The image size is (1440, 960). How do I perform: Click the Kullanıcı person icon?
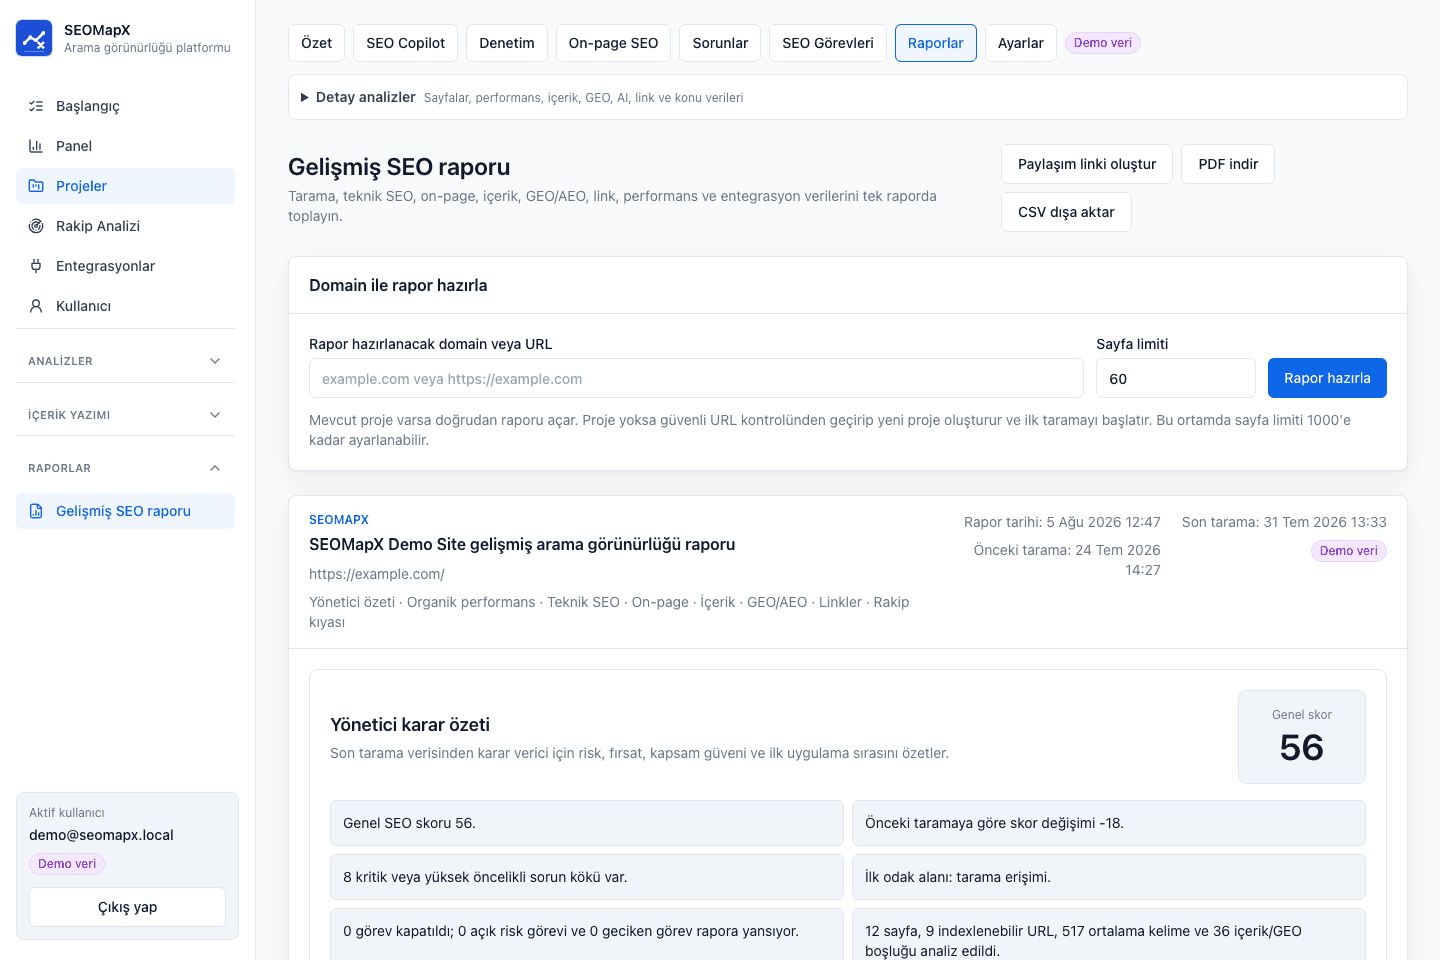pos(36,306)
